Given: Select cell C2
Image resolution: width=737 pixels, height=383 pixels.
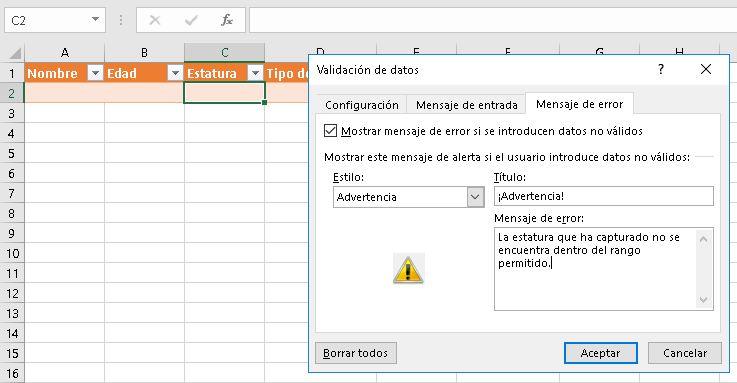Looking at the screenshot, I should [225, 93].
